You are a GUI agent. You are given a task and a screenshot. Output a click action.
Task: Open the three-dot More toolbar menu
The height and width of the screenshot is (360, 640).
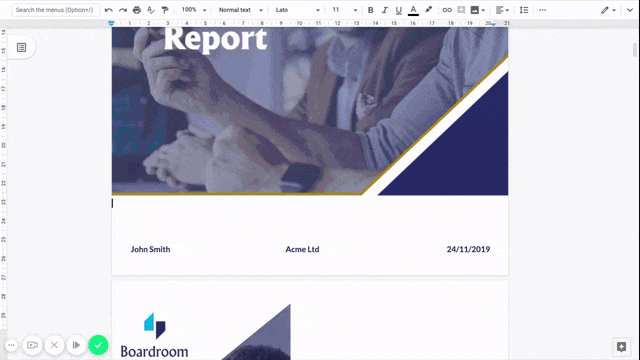[x=542, y=10]
